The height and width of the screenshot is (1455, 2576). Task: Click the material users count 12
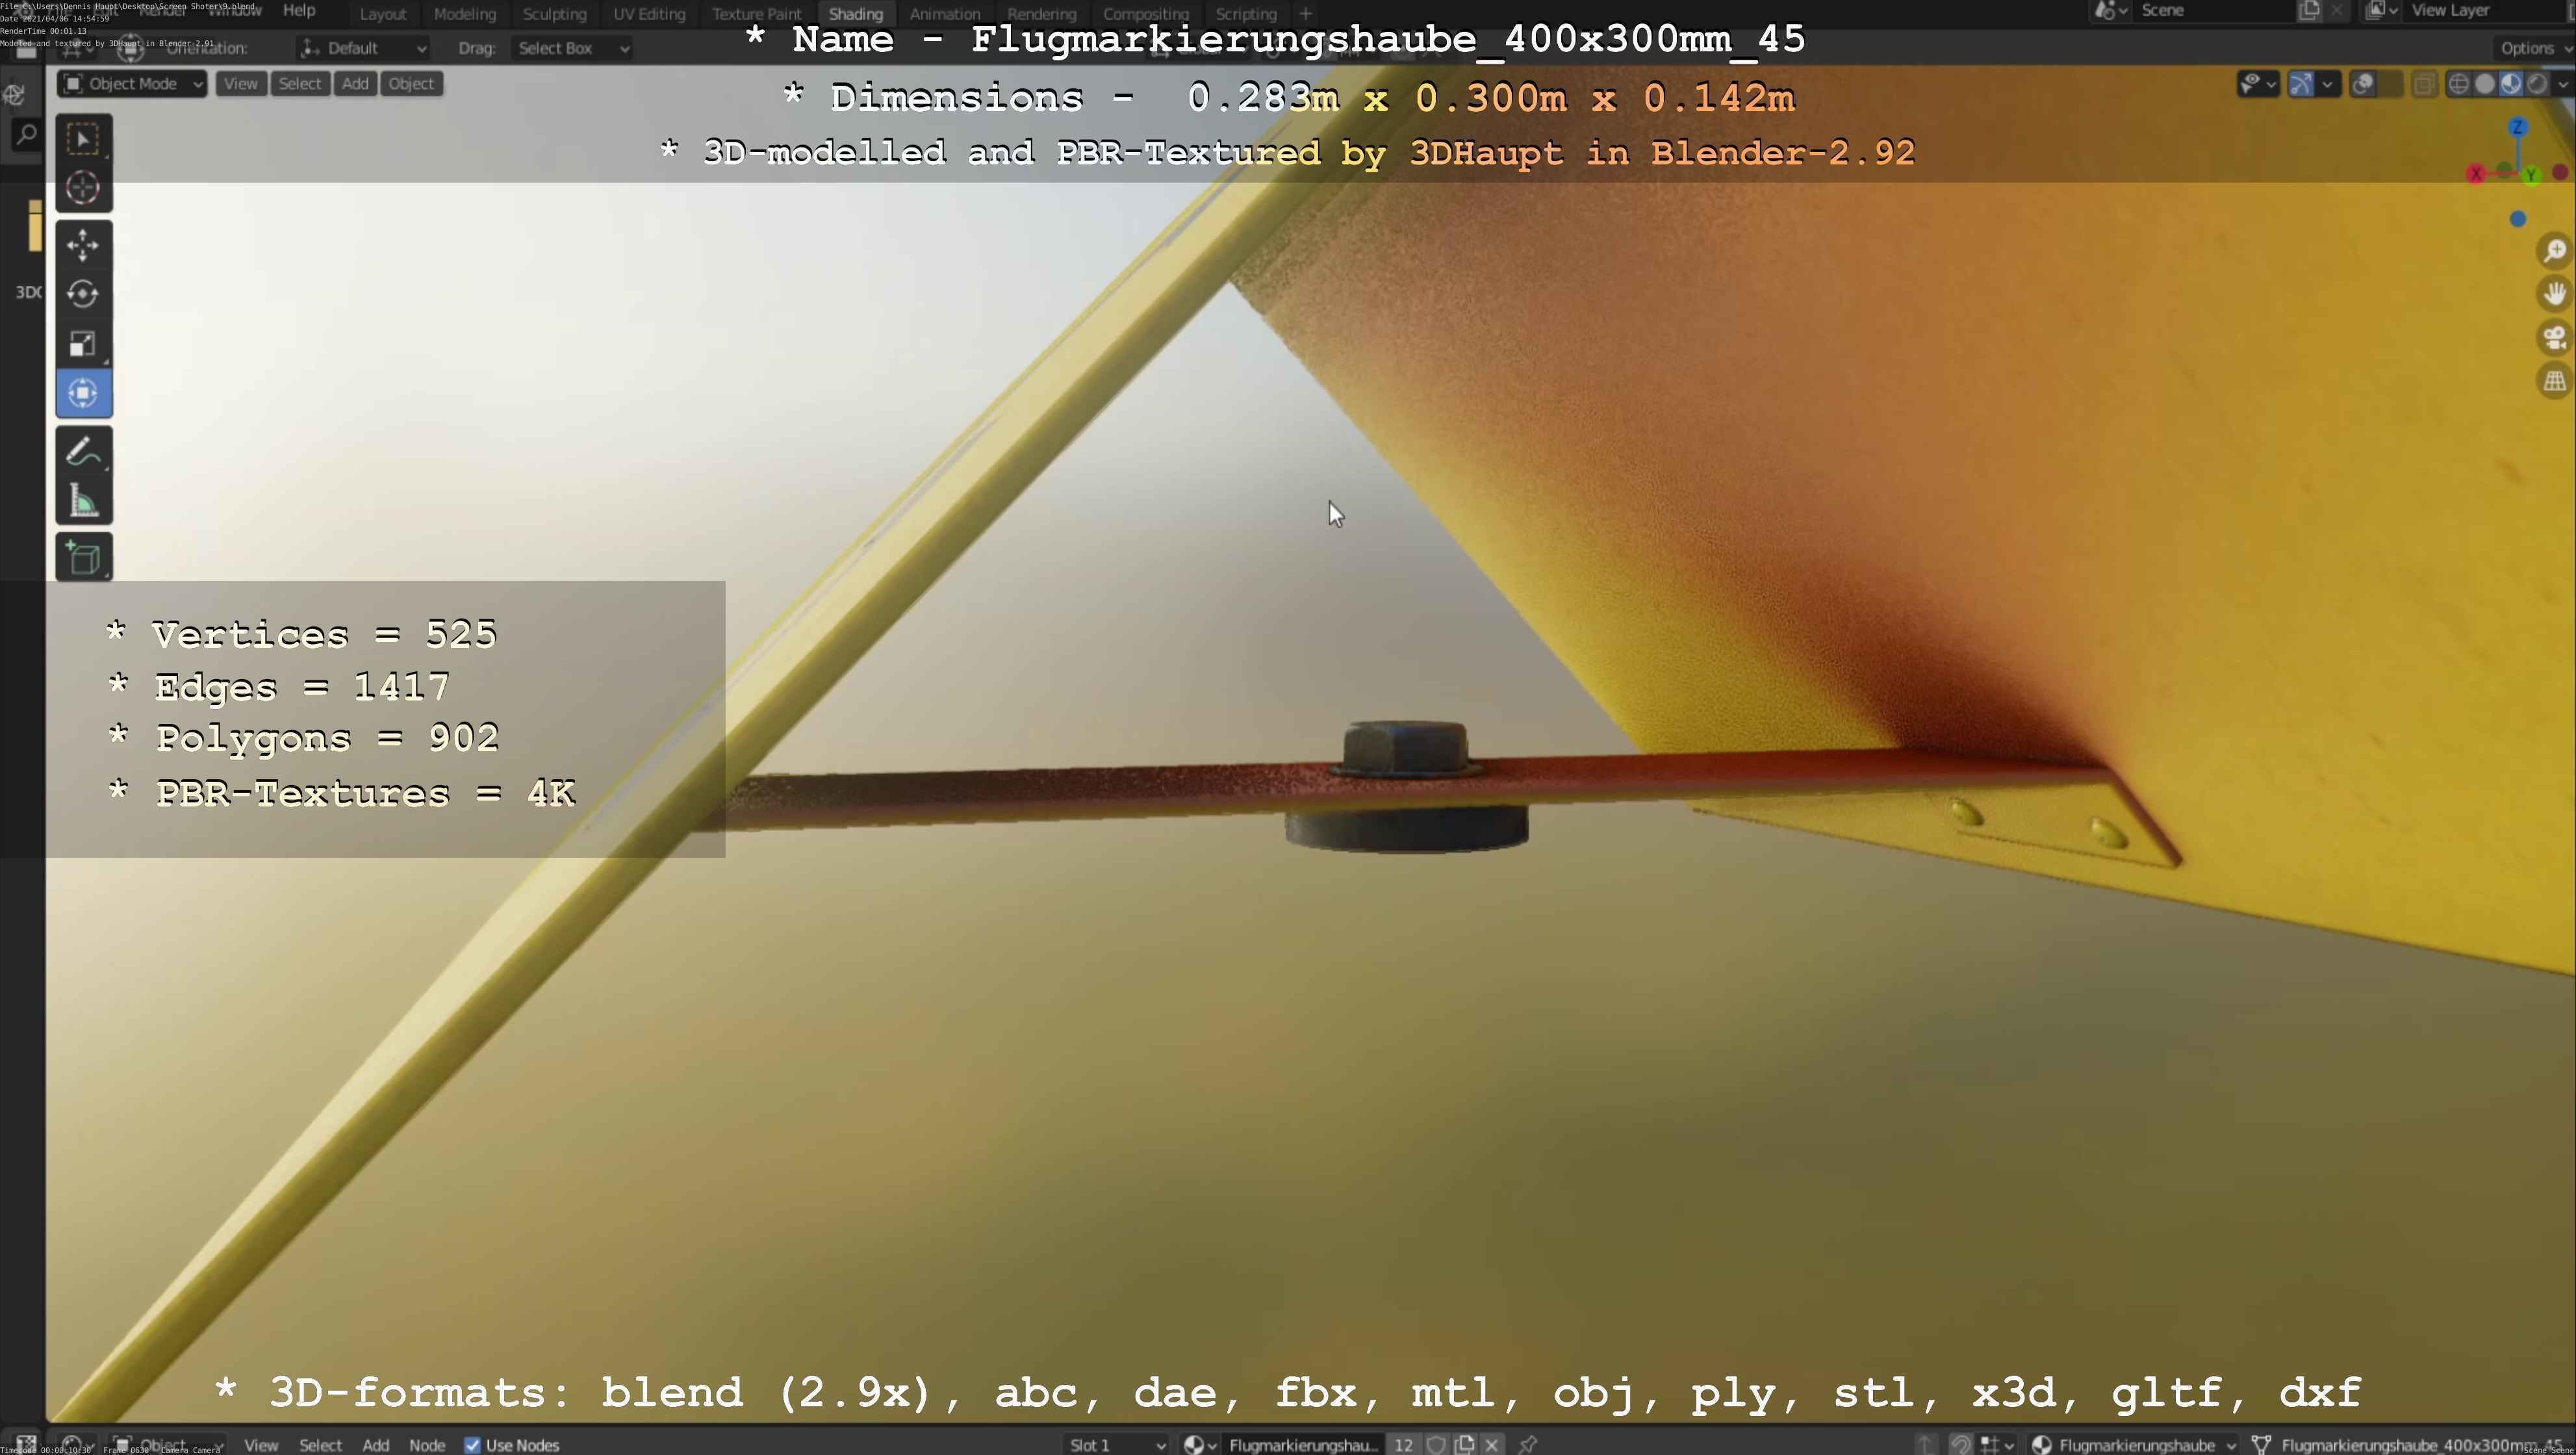pyautogui.click(x=1404, y=1444)
